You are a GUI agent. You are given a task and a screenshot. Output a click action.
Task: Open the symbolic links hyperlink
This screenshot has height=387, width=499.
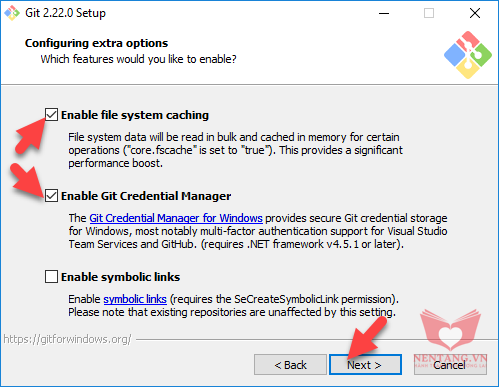coord(135,299)
